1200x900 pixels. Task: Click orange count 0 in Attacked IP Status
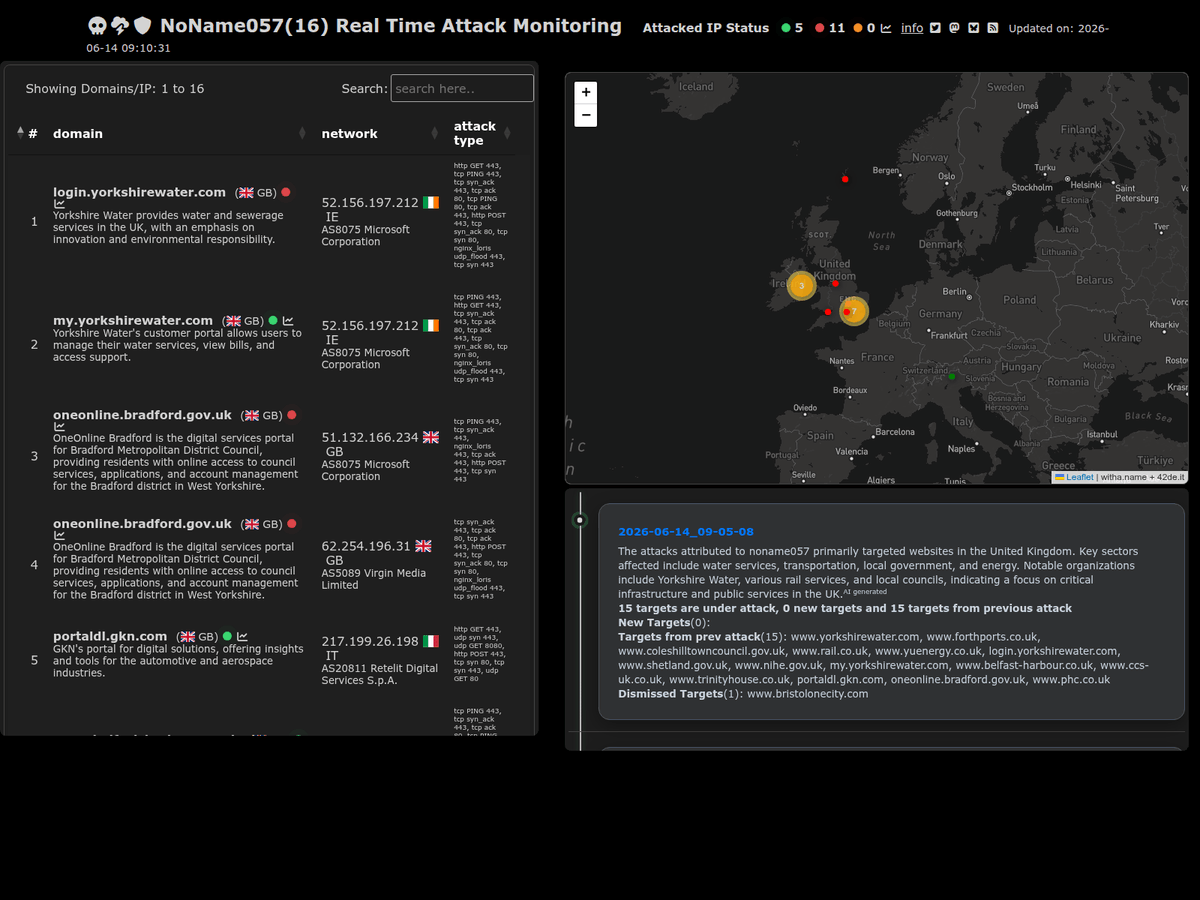872,28
